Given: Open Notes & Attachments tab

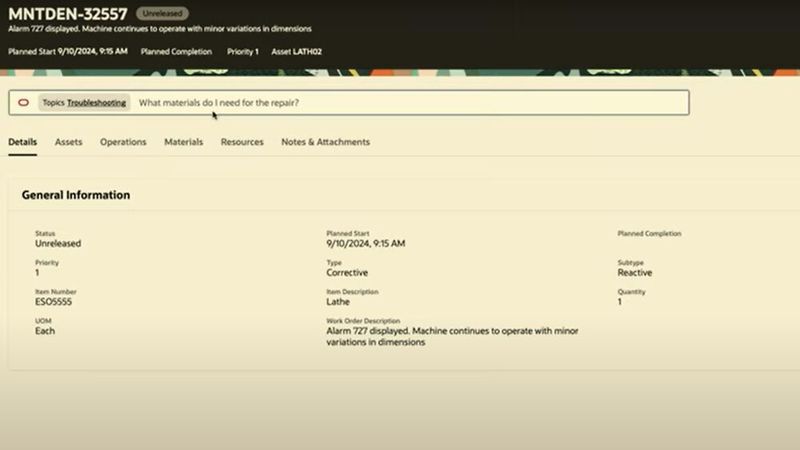Looking at the screenshot, I should (x=325, y=142).
